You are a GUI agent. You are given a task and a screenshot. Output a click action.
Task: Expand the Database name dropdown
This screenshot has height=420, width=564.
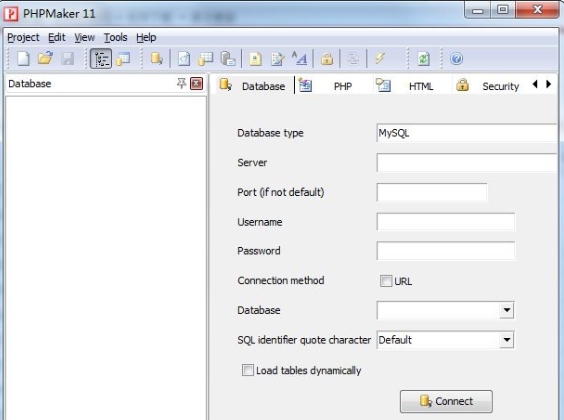click(x=507, y=310)
